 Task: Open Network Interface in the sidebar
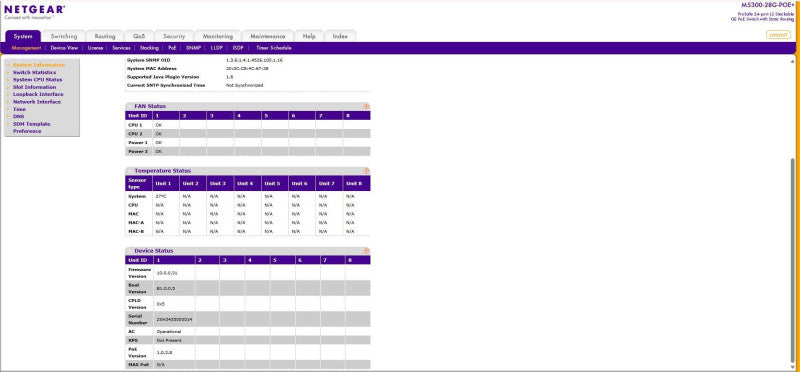tap(37, 102)
